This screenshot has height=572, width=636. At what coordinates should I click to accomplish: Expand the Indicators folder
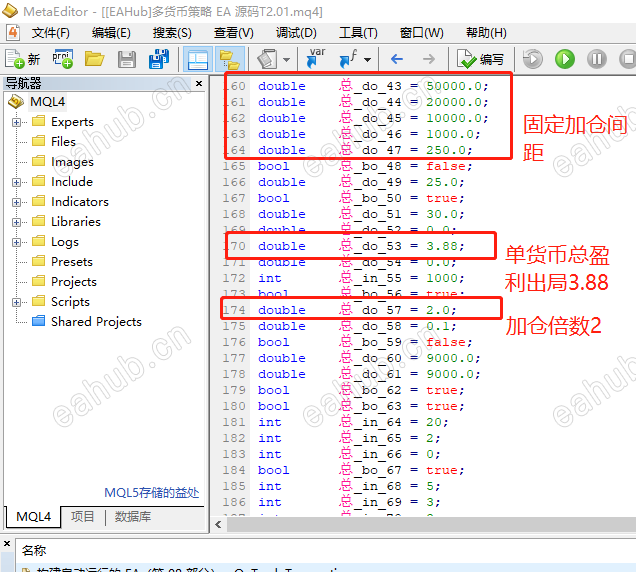coord(16,202)
